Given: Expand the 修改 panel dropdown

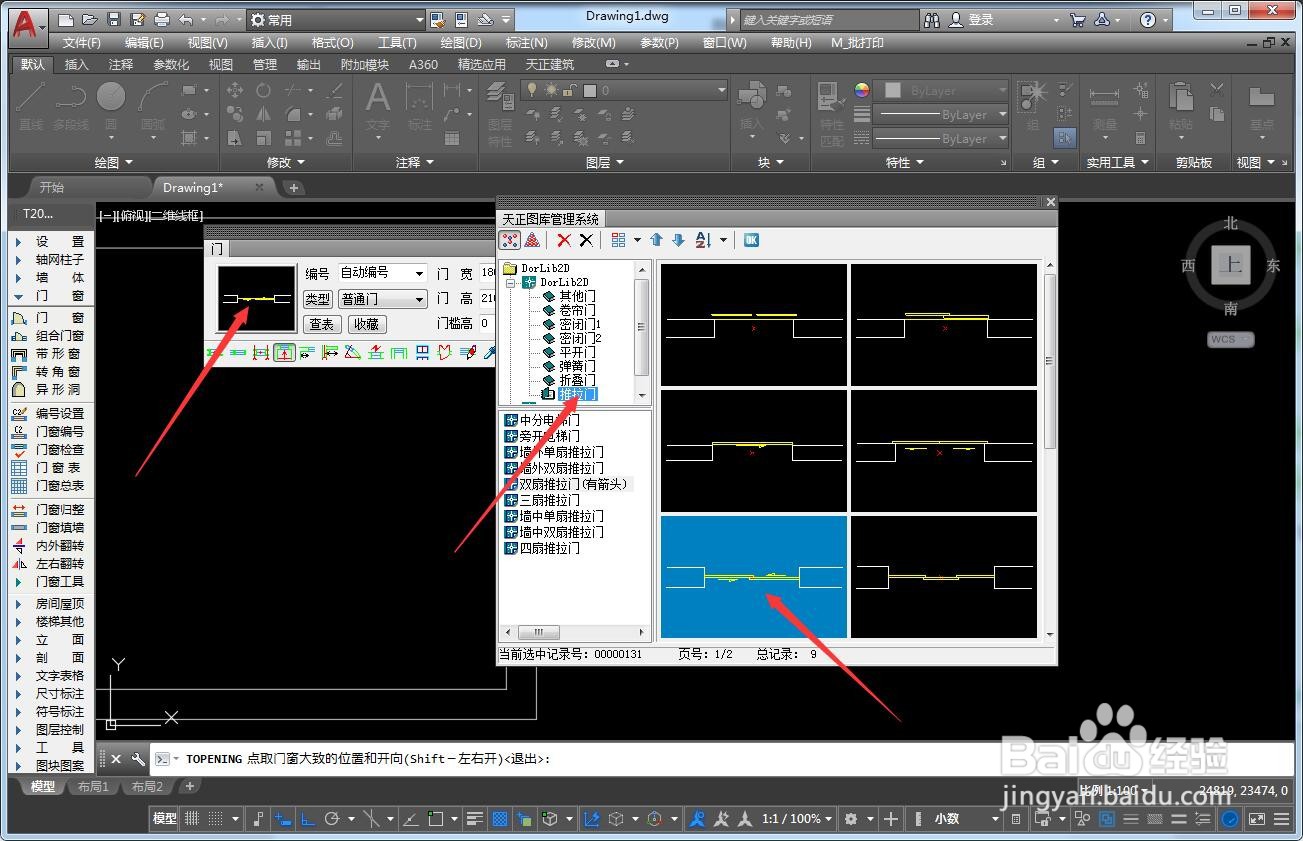Looking at the screenshot, I should (x=285, y=162).
